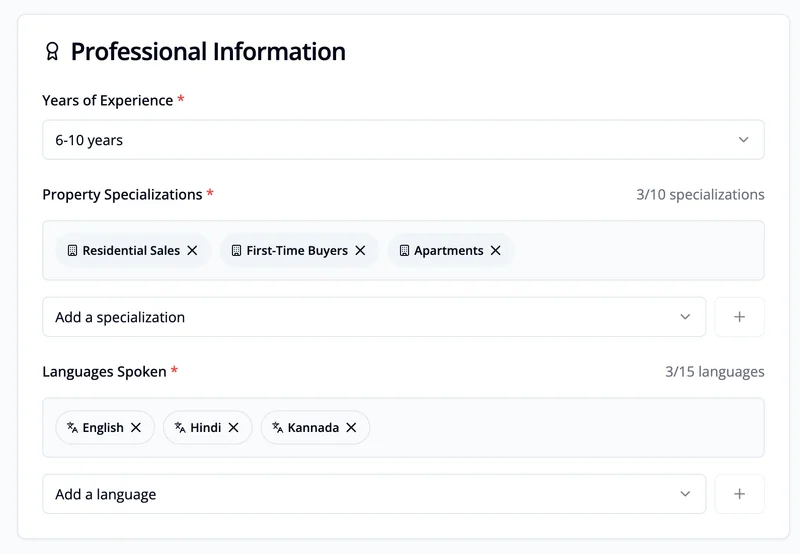Remove Kannada from languages spoken

[x=351, y=428]
